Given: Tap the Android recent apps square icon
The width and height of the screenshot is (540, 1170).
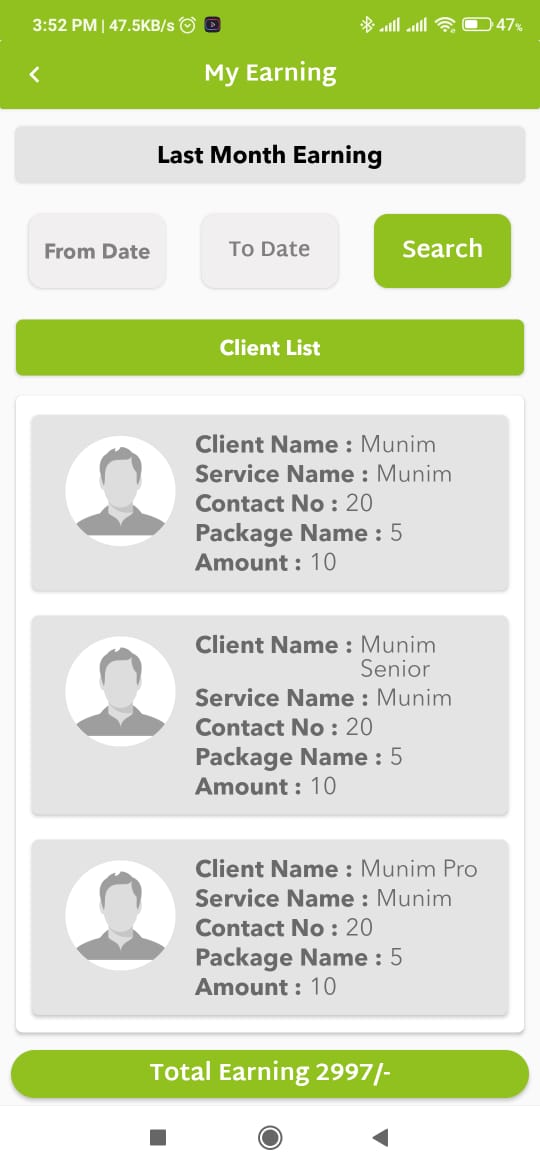Looking at the screenshot, I should pyautogui.click(x=157, y=1137).
